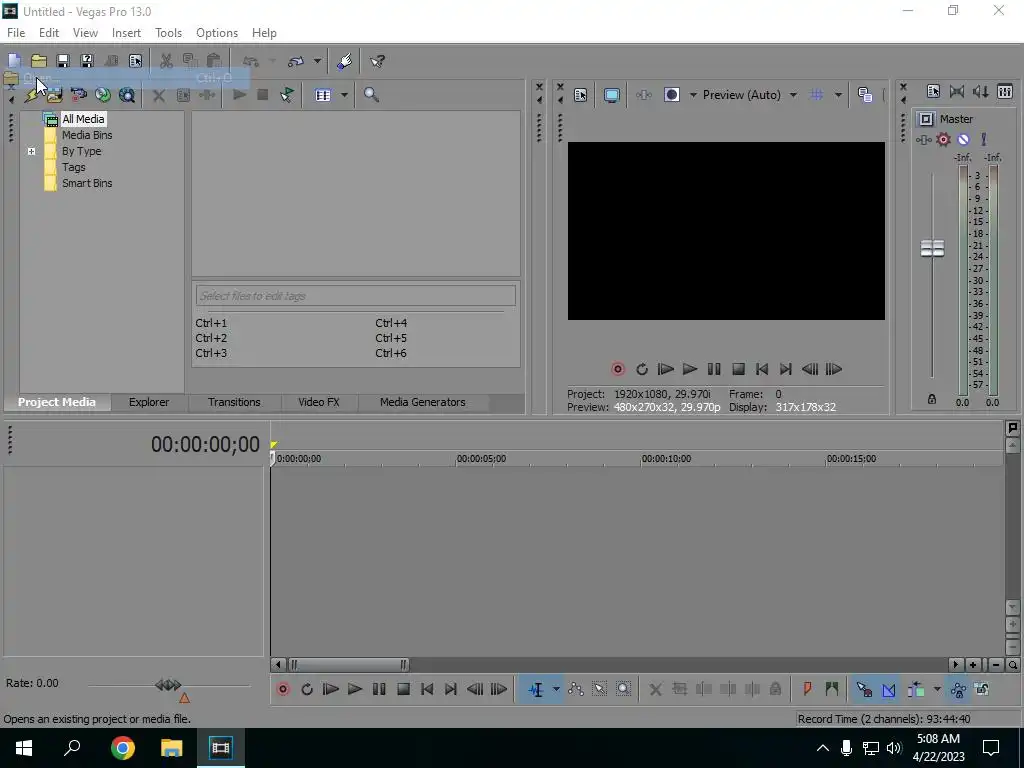Click Copy Snapshot to Clipboard icon
Screen dimensions: 1024x768
point(865,95)
